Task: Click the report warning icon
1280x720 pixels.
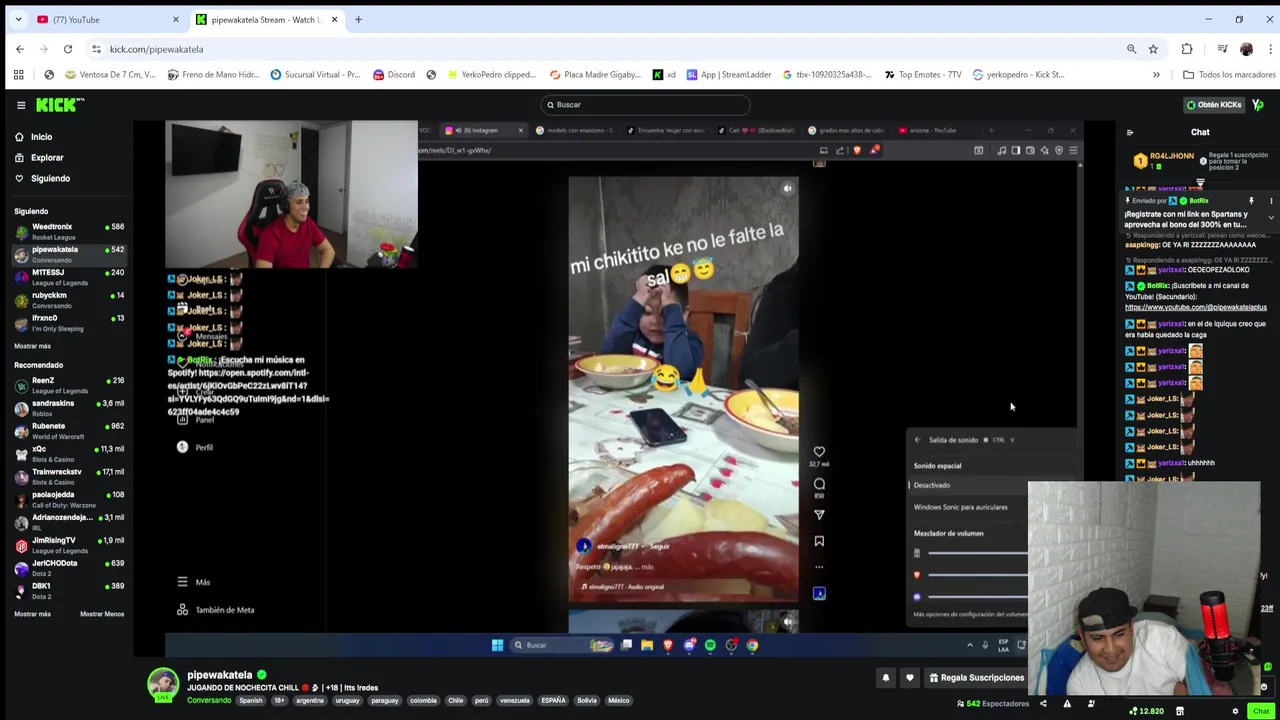Action: pos(1067,704)
